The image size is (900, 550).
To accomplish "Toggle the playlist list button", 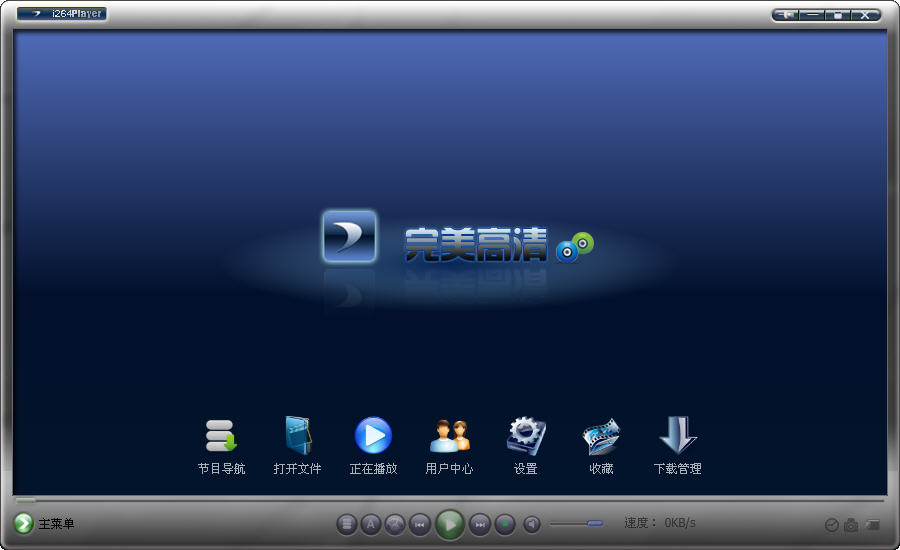I will (x=347, y=524).
